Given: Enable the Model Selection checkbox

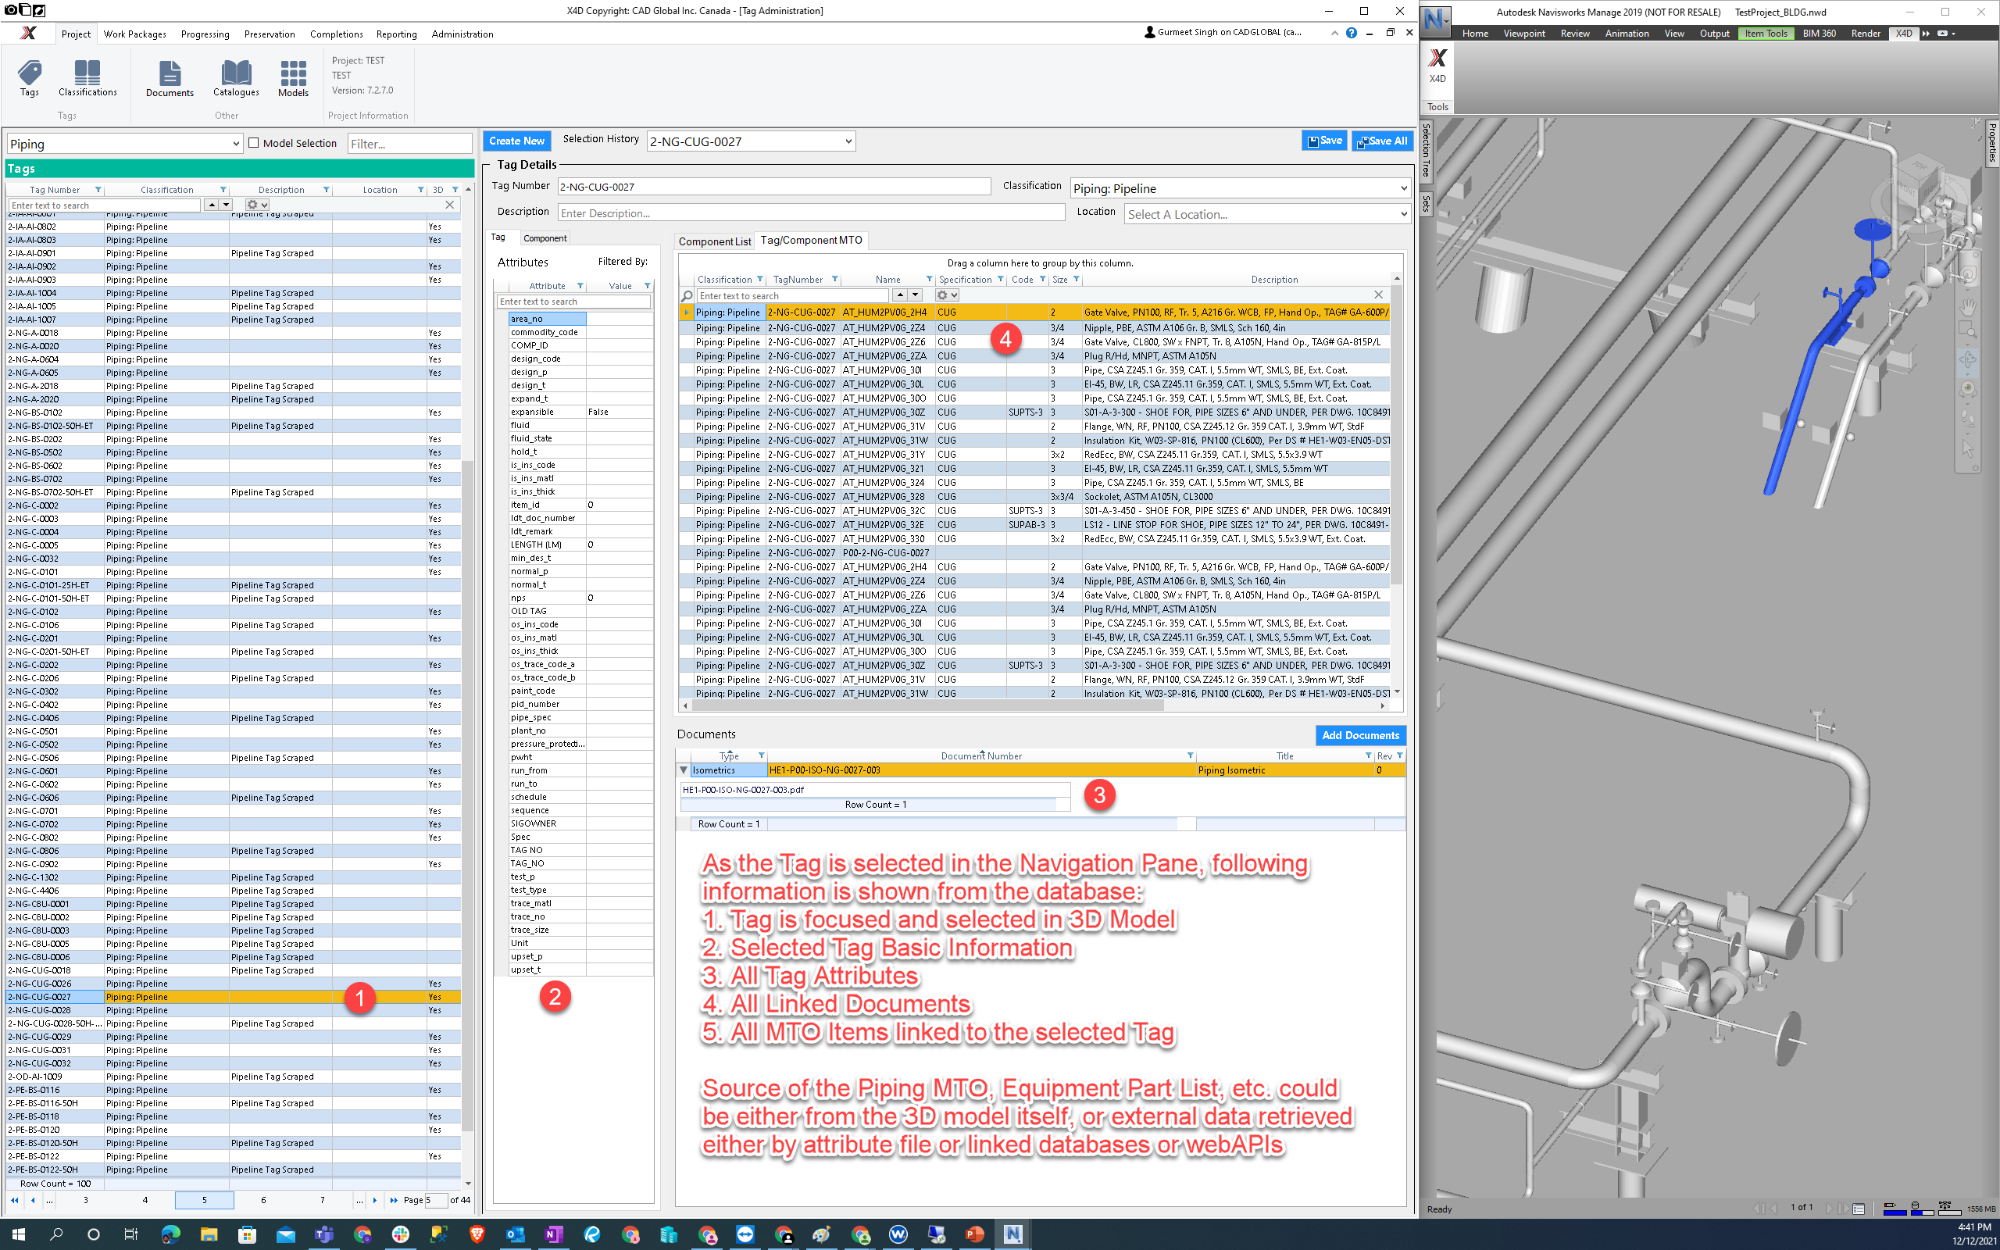Looking at the screenshot, I should pos(254,143).
